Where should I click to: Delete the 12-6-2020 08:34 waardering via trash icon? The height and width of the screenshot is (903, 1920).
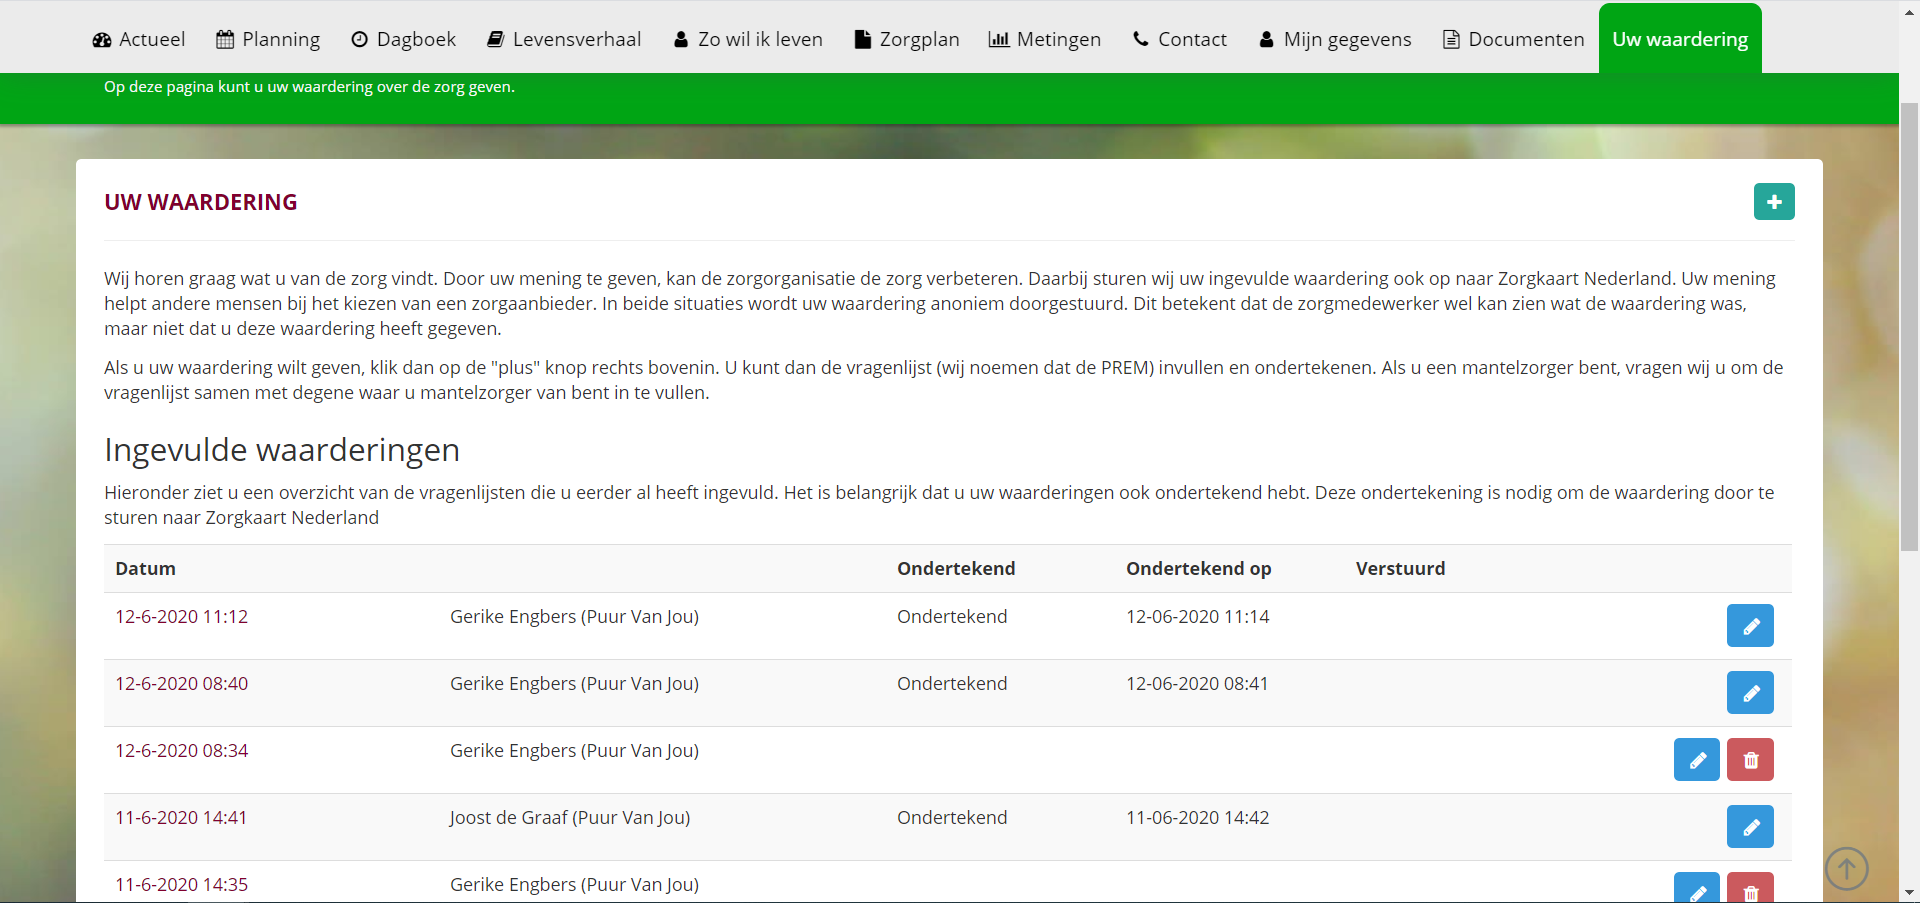1749,760
